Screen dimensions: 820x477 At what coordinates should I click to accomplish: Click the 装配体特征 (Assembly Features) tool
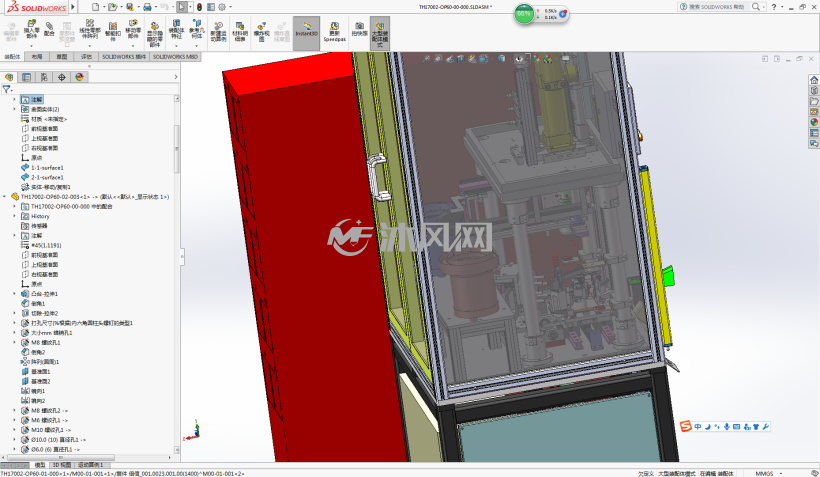tap(176, 29)
